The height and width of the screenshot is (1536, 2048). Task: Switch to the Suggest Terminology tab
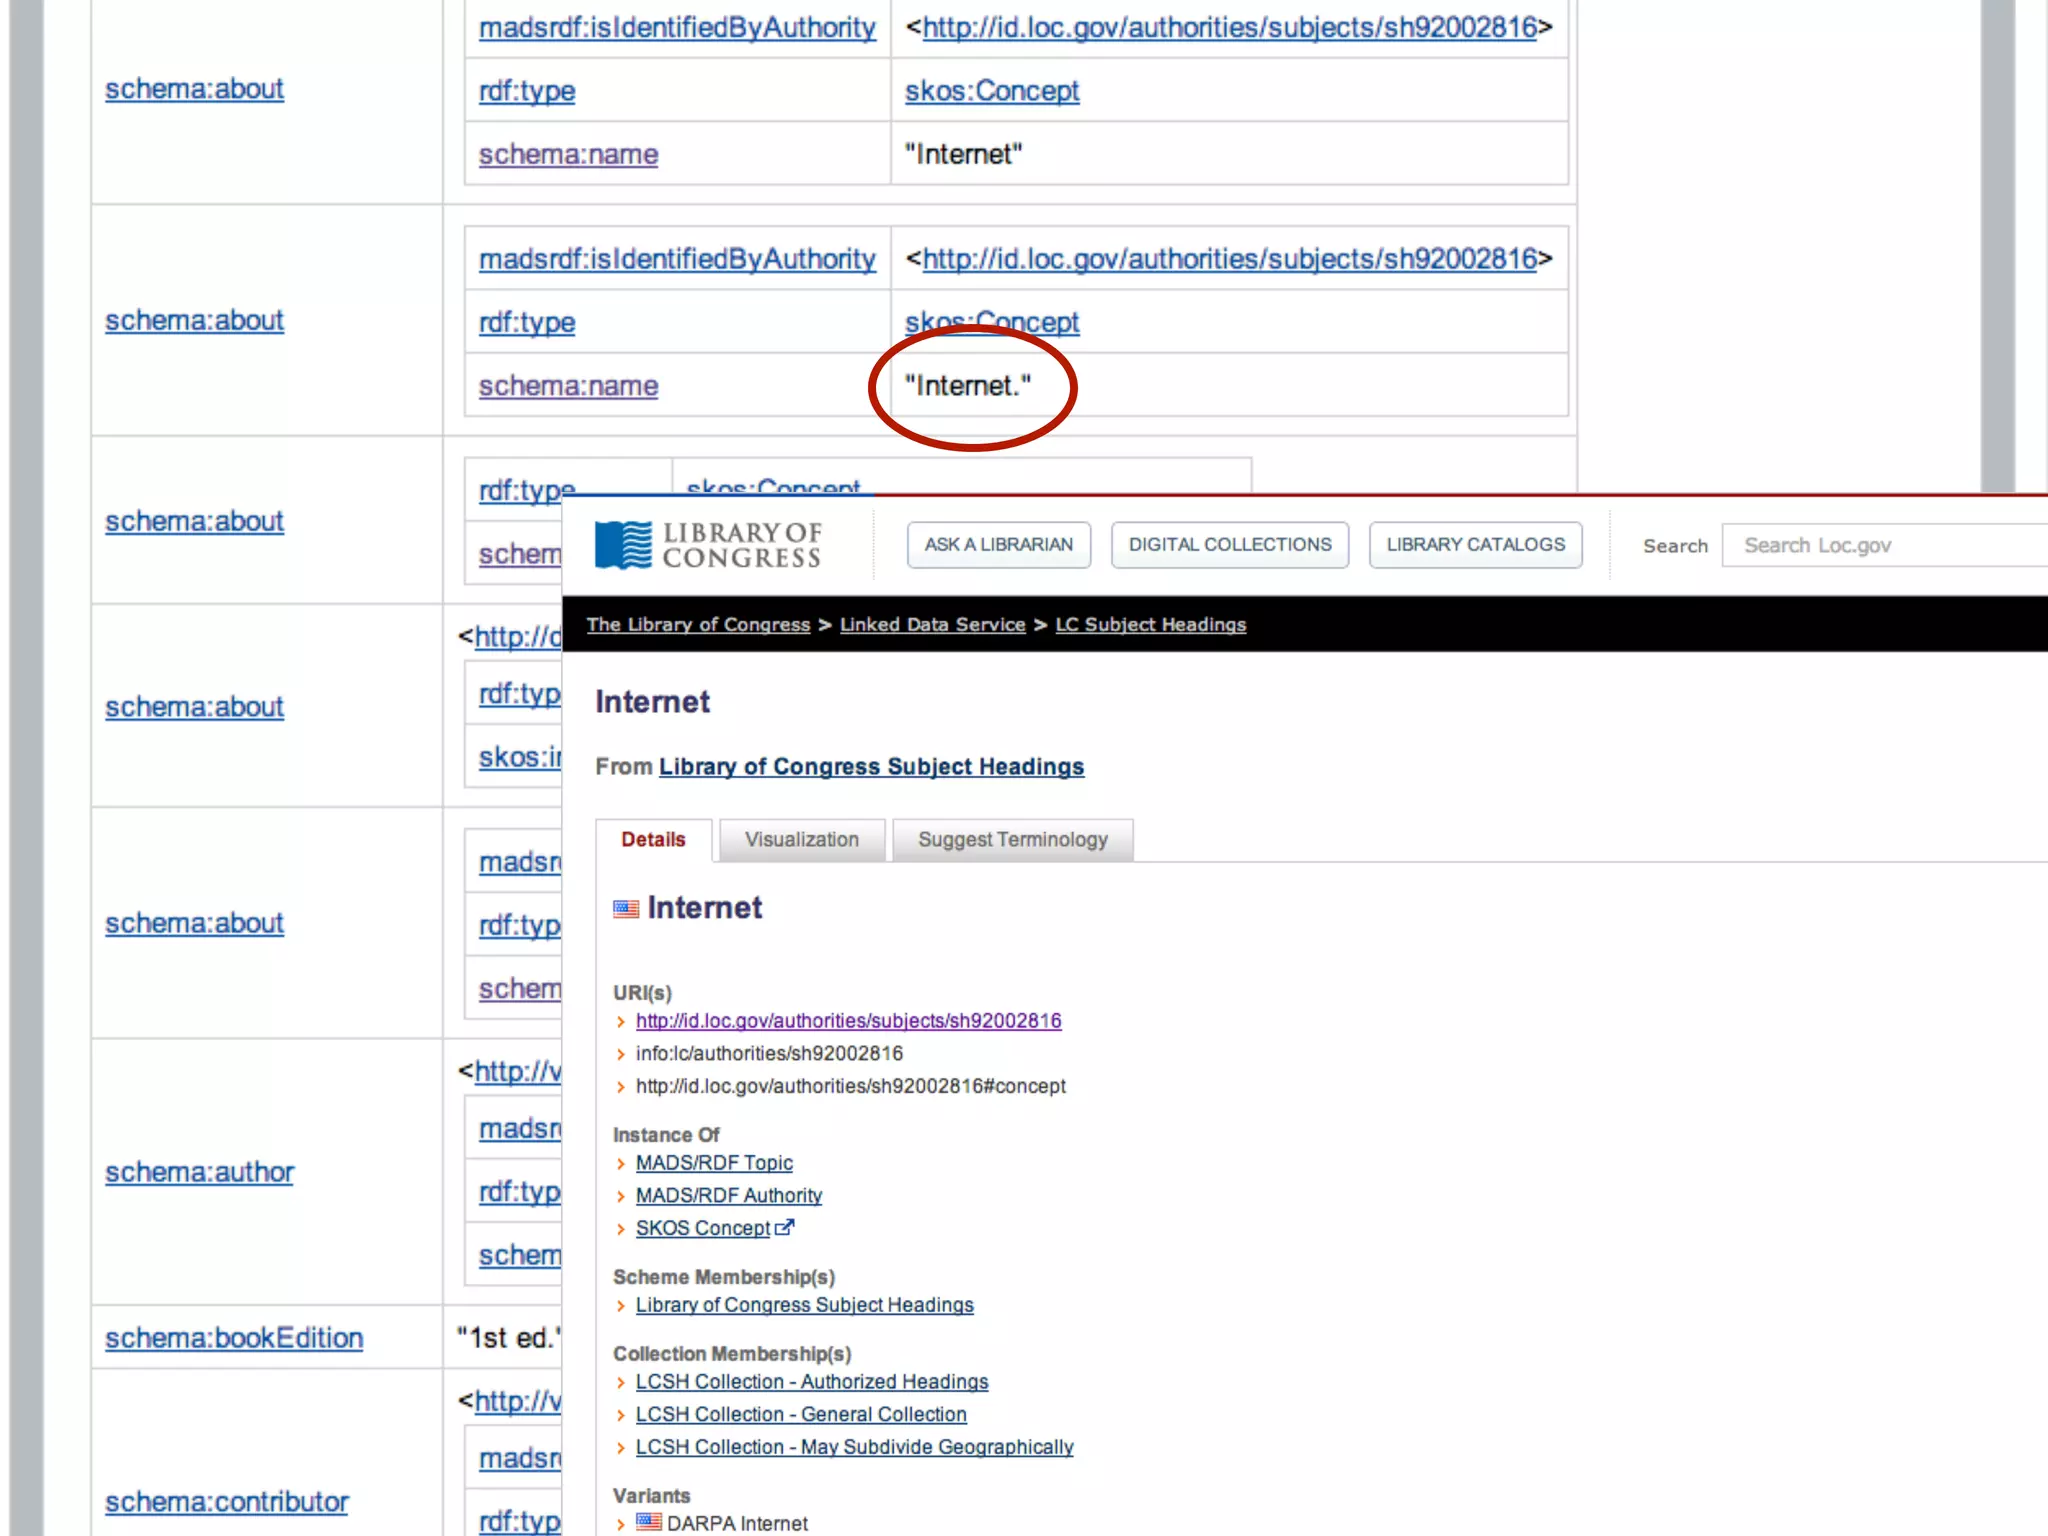(1012, 840)
